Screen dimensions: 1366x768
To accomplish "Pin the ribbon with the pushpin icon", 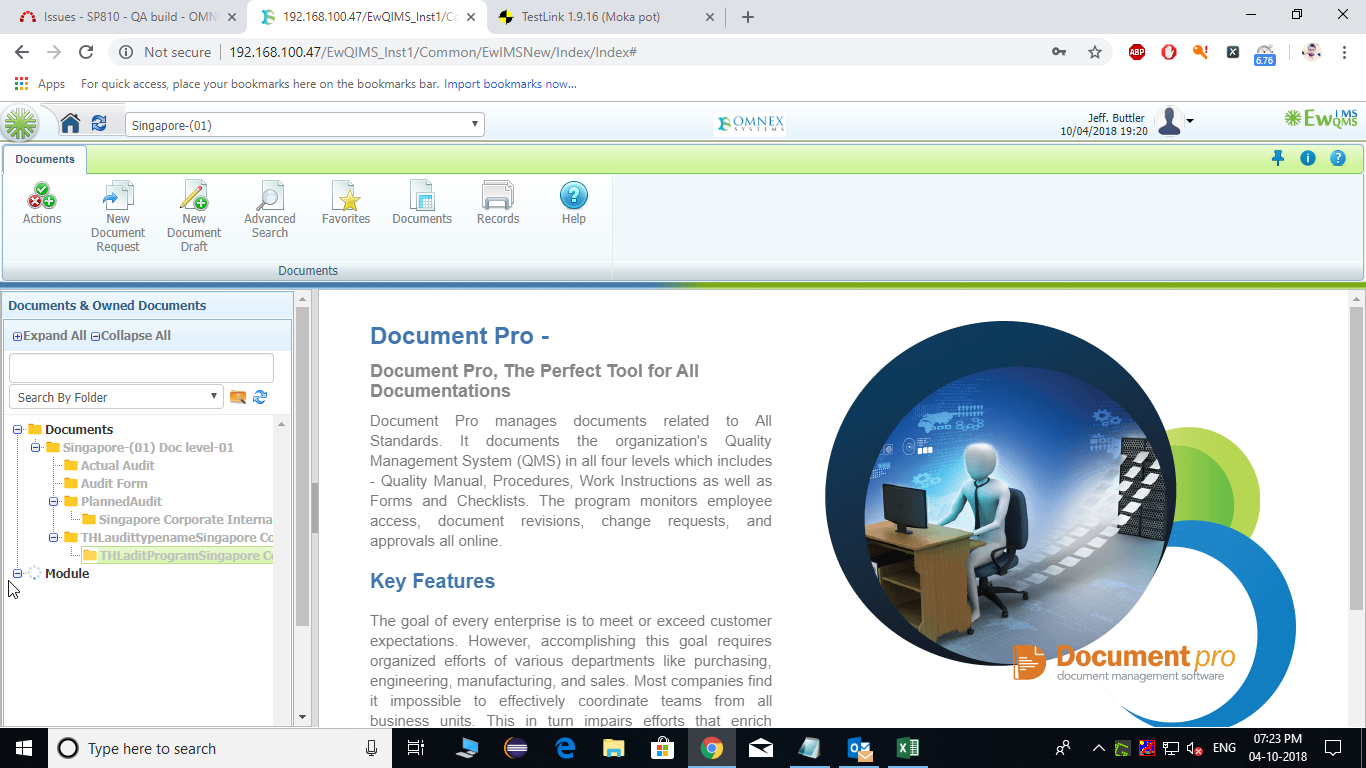I will point(1278,158).
